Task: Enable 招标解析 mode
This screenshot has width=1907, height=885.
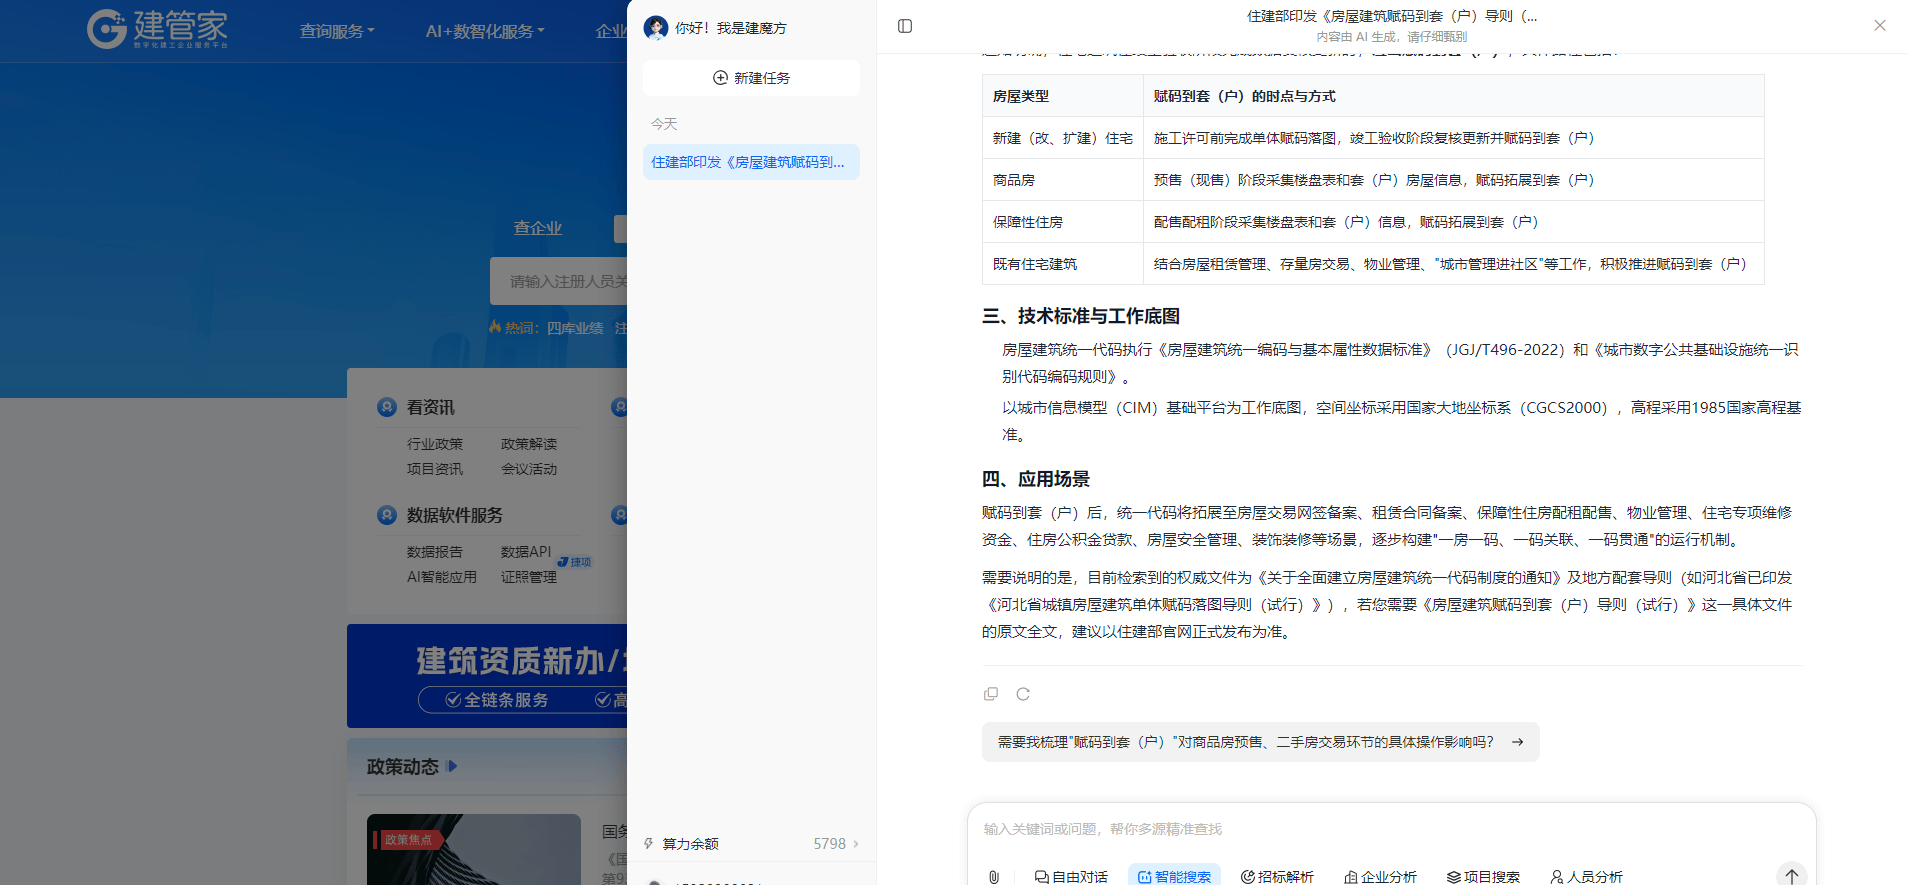Action: tap(1277, 876)
